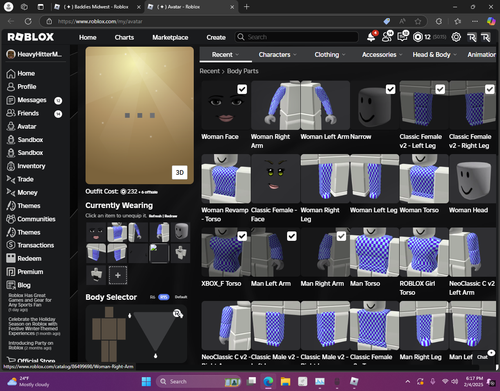Select the Woman Head item thumbnail

coord(473,178)
